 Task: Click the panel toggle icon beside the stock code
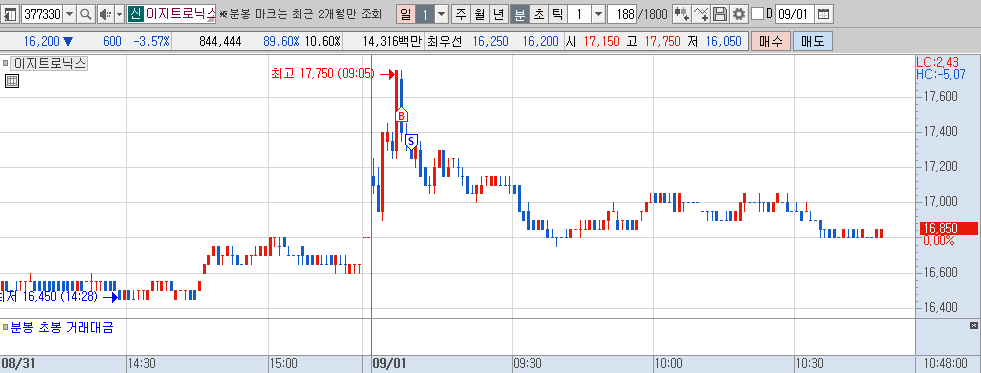11,13
